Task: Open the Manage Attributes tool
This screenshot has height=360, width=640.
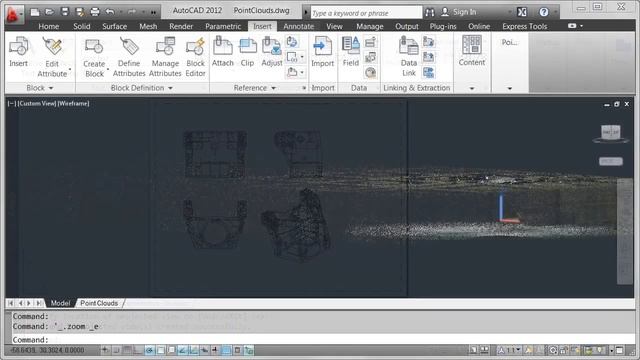Action: coord(165,57)
